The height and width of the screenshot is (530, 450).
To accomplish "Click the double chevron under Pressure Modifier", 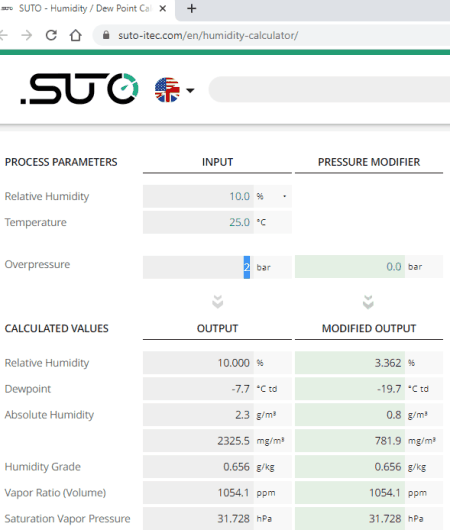I will pos(368,302).
